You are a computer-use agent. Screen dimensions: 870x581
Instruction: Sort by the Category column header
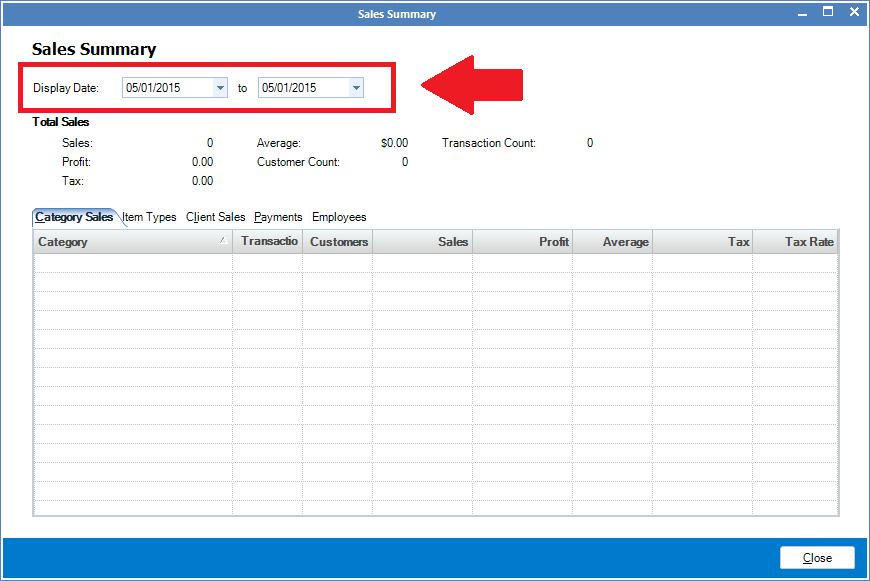tap(130, 242)
